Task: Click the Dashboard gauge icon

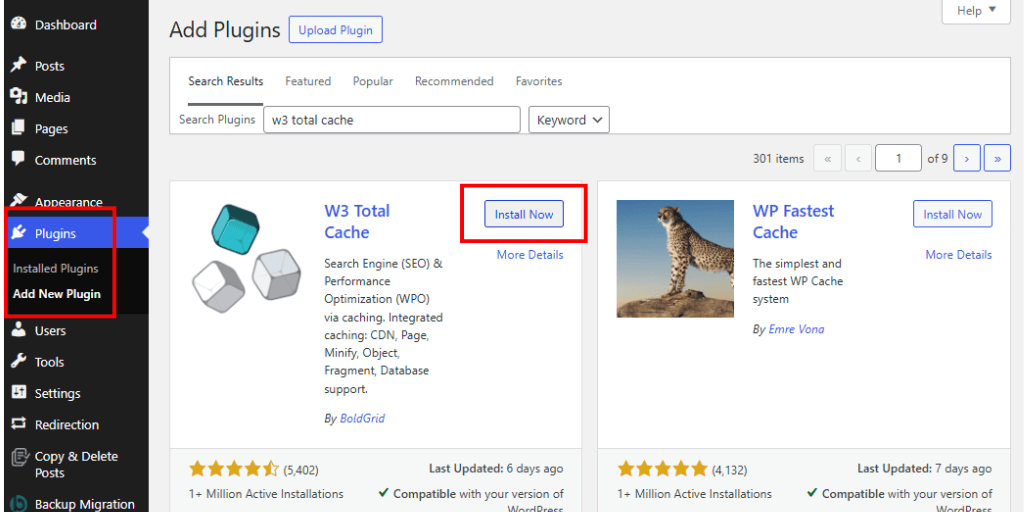Action: coord(19,24)
